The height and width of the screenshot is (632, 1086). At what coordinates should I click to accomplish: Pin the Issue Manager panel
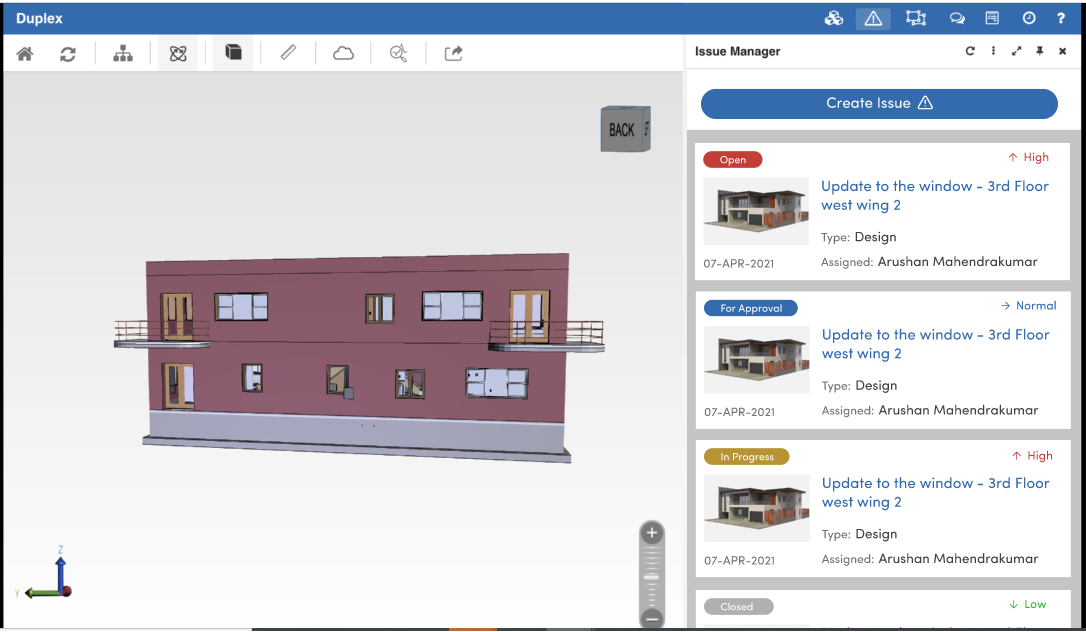[x=1040, y=51]
